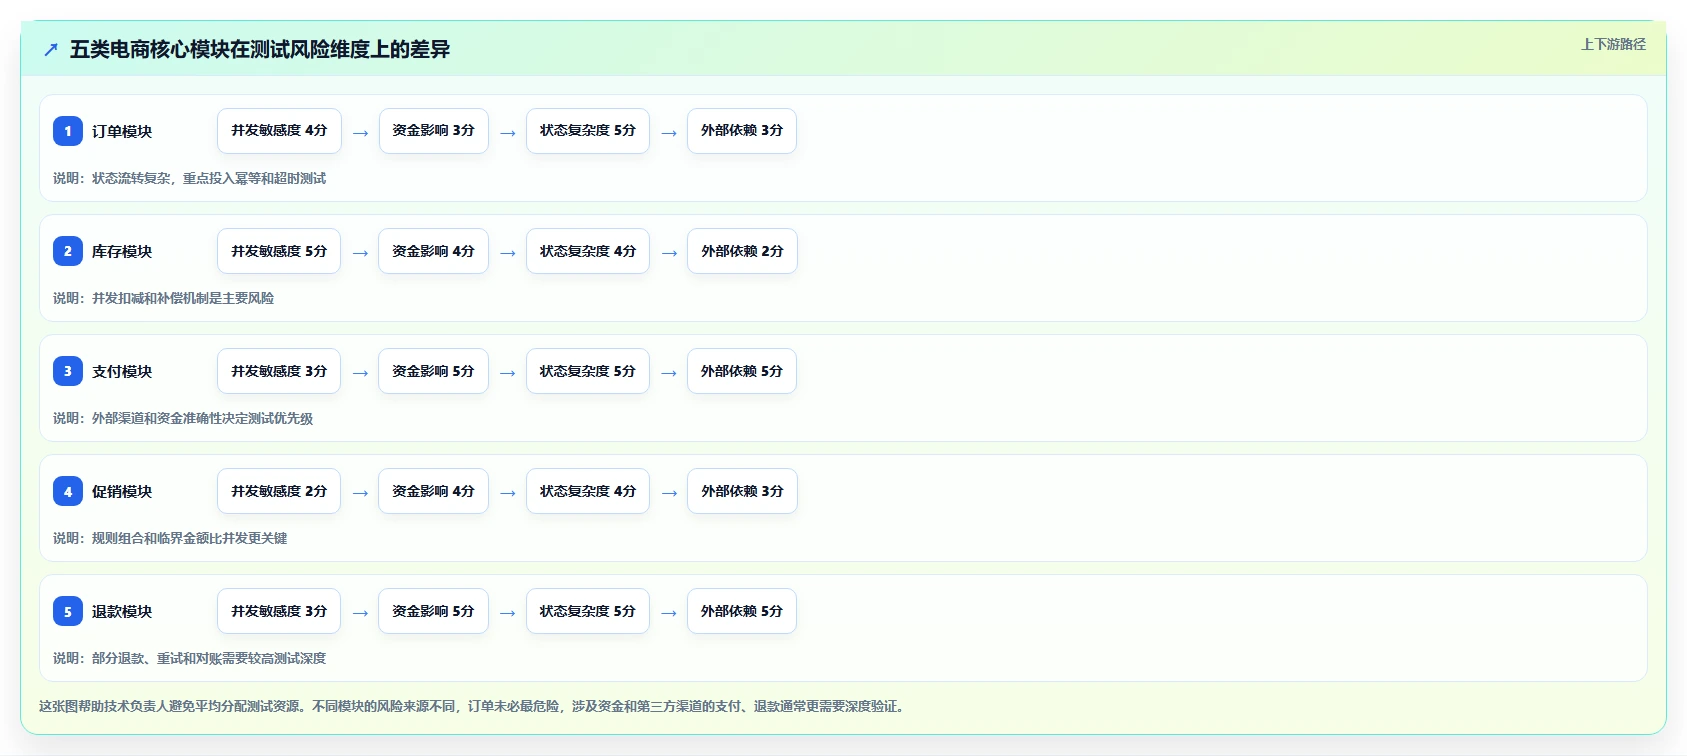Click the 促销模块 row title
Screen dimensions: 1687x756
(x=122, y=491)
